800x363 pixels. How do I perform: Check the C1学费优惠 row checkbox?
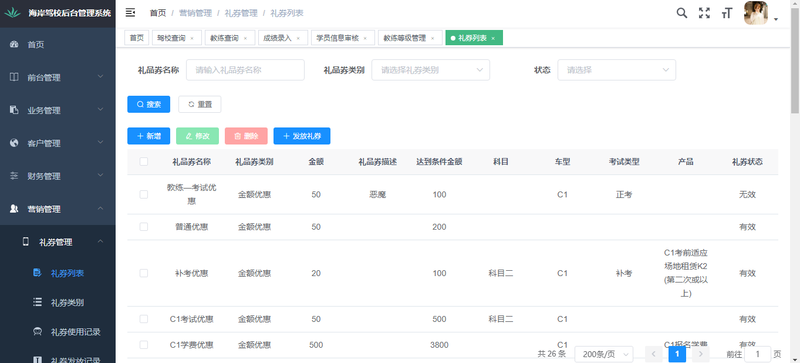(144, 345)
